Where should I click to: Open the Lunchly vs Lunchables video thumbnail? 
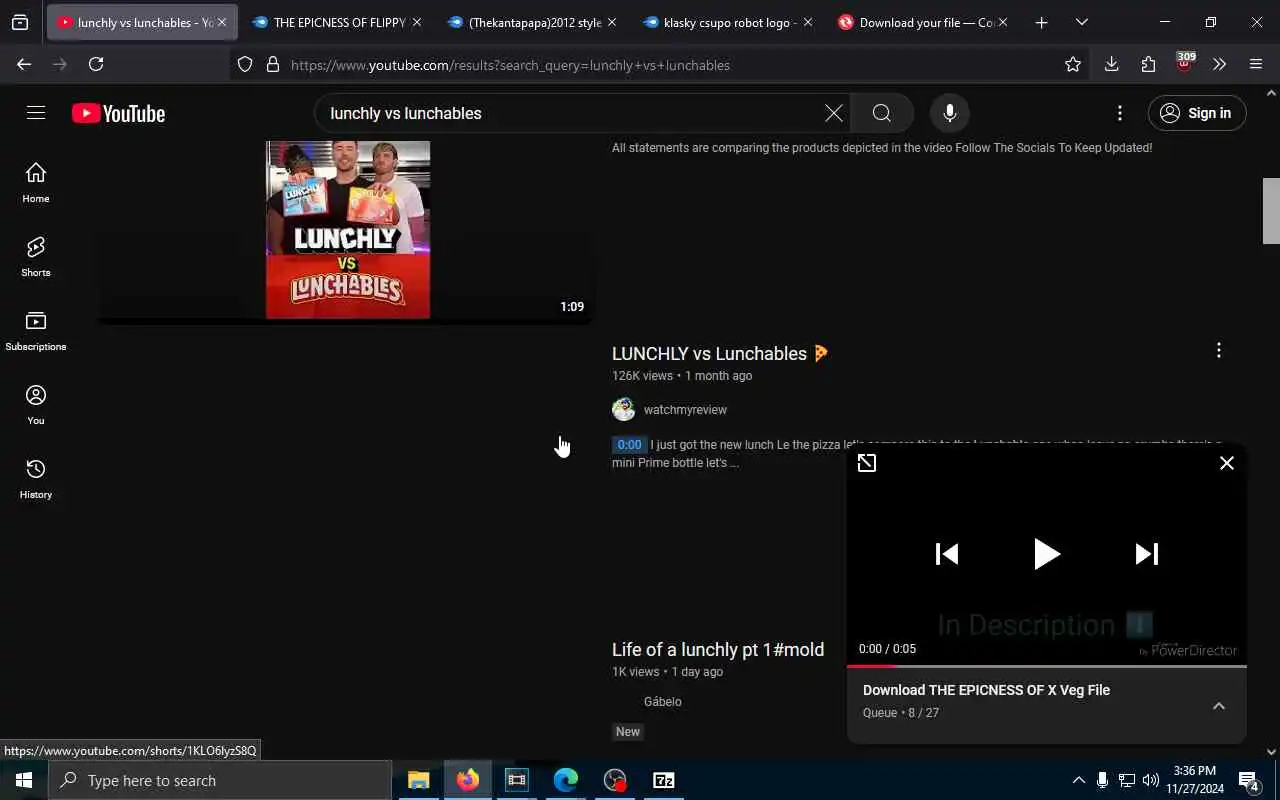pos(348,230)
